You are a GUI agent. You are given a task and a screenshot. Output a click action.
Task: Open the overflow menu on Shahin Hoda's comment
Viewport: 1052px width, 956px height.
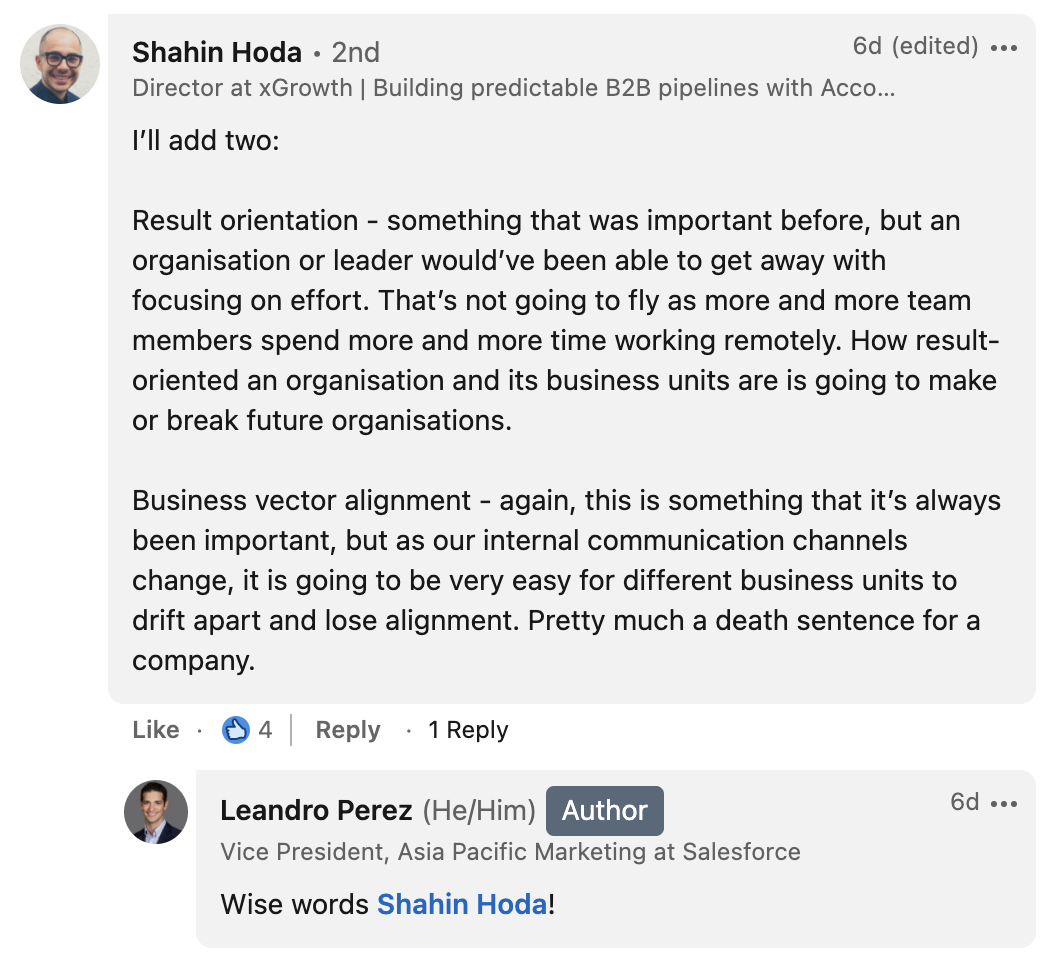click(x=1005, y=46)
